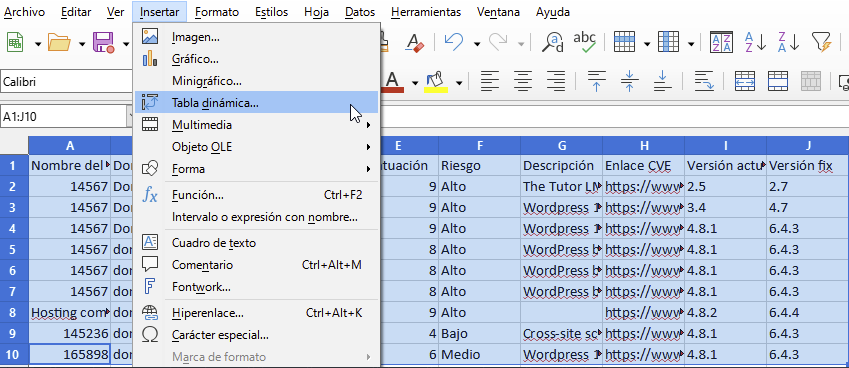Open dropdown arrow next to New icon
The image size is (849, 368).
(38, 43)
